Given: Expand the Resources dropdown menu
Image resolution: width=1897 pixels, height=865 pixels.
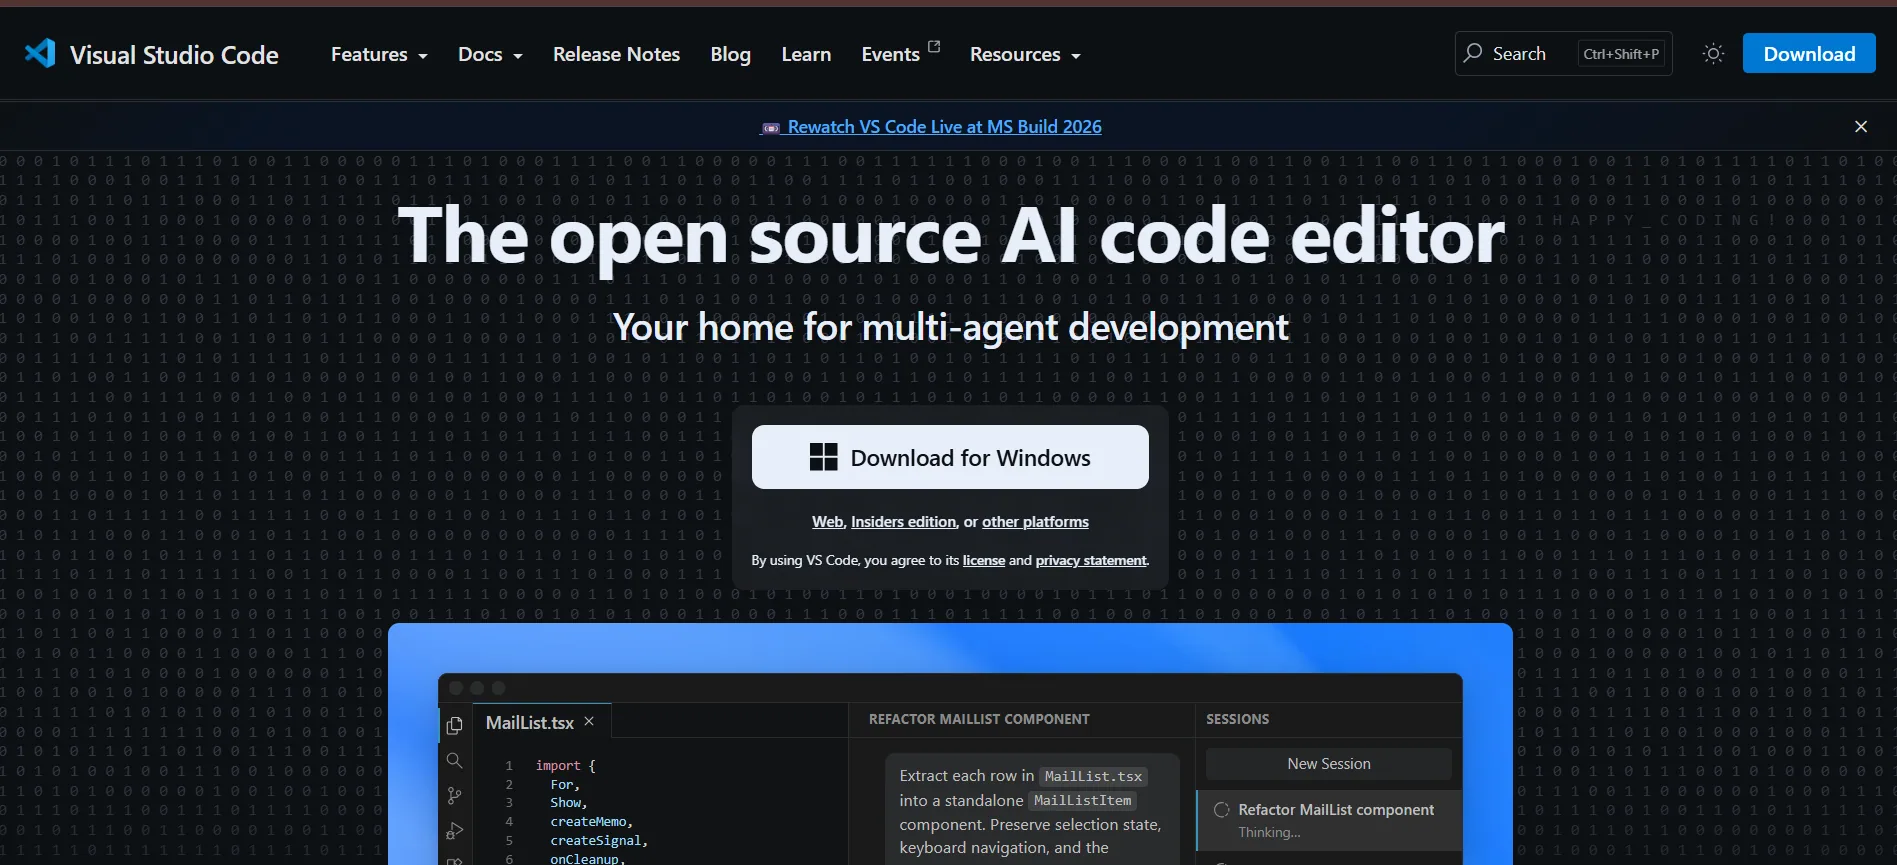Looking at the screenshot, I should [1025, 55].
